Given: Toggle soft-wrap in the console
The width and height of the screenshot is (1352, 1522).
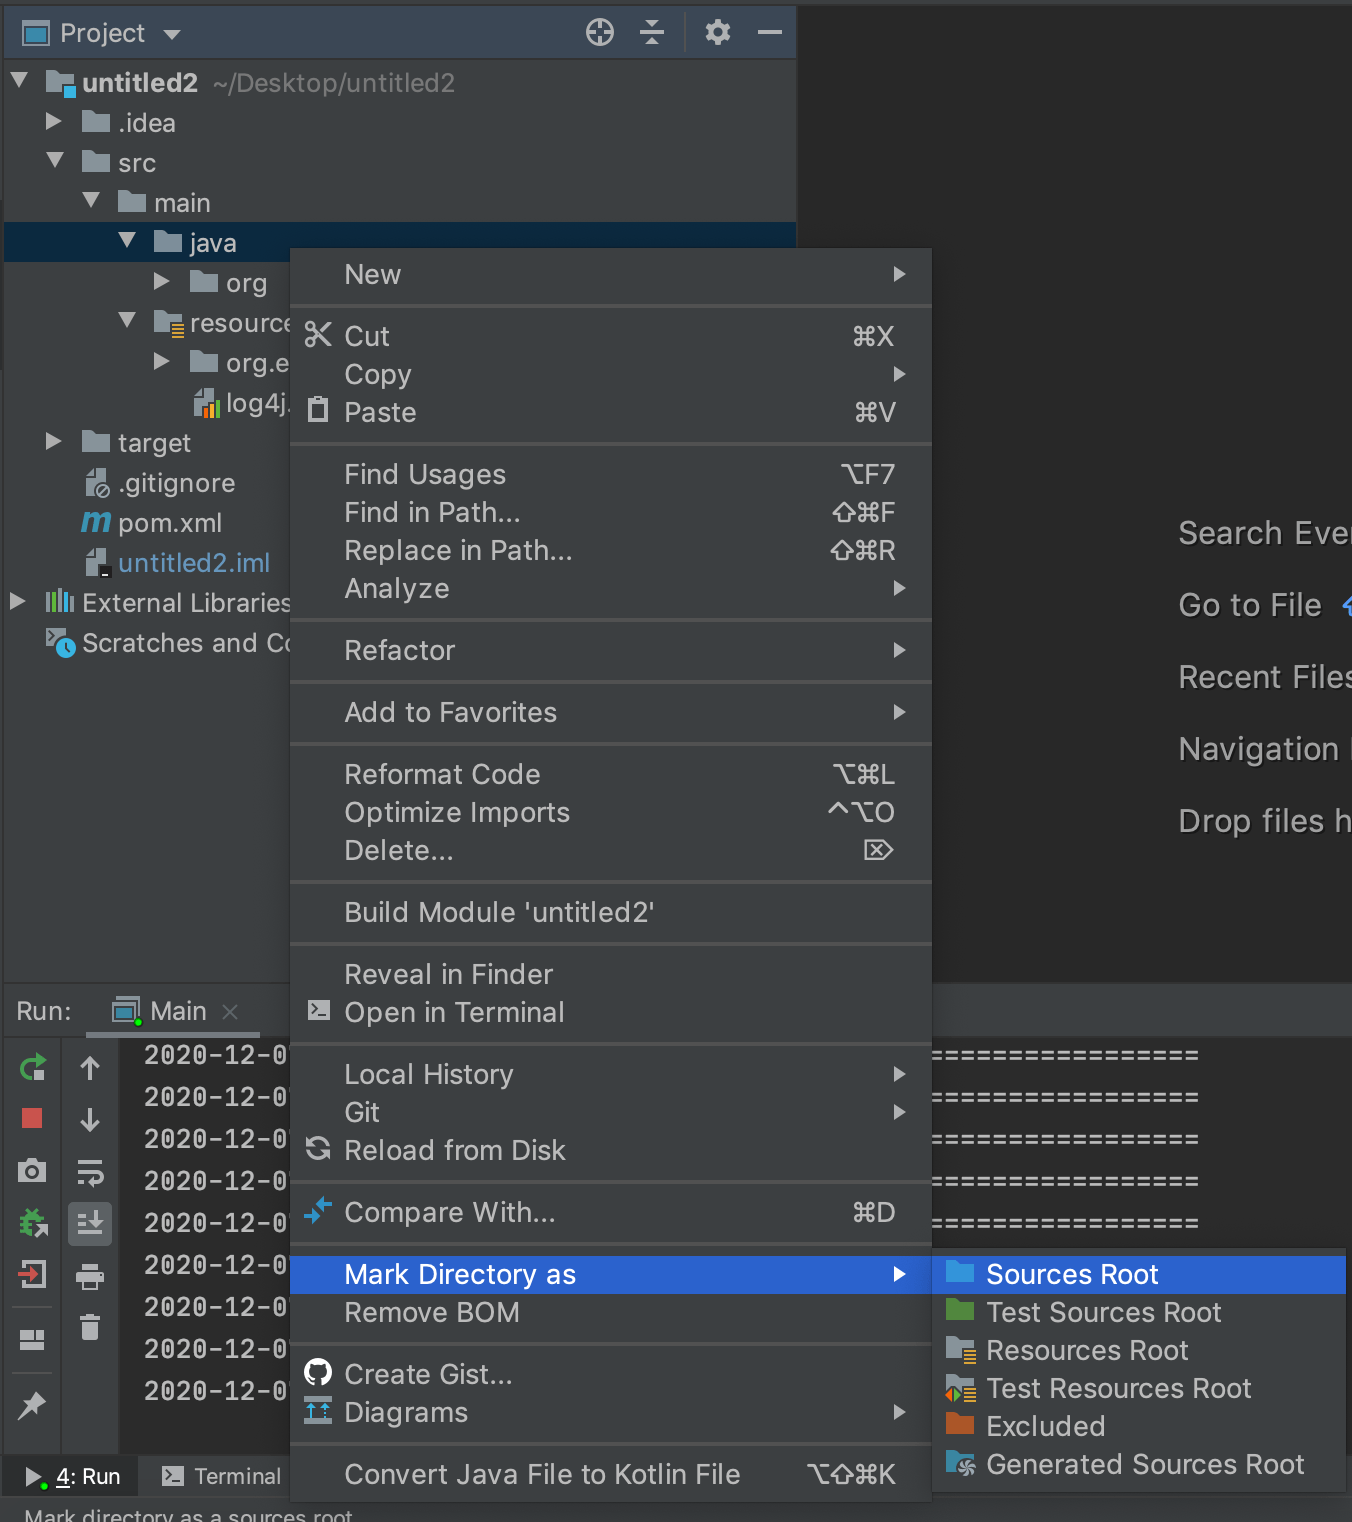Looking at the screenshot, I should click(90, 1171).
